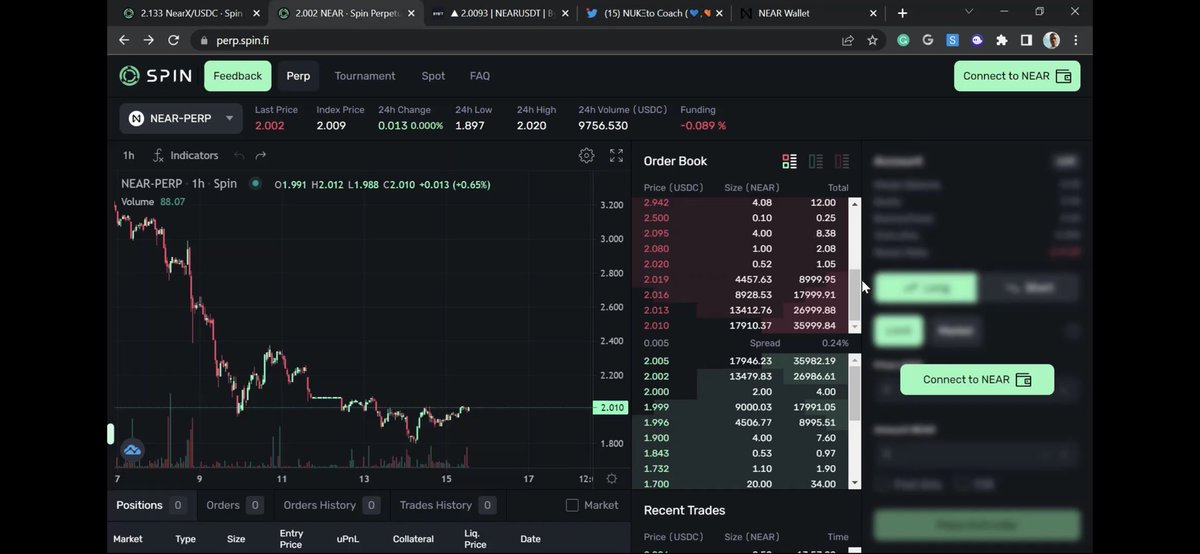
Task: Toggle the chart series status indicator dot
Action: [x=255, y=184]
